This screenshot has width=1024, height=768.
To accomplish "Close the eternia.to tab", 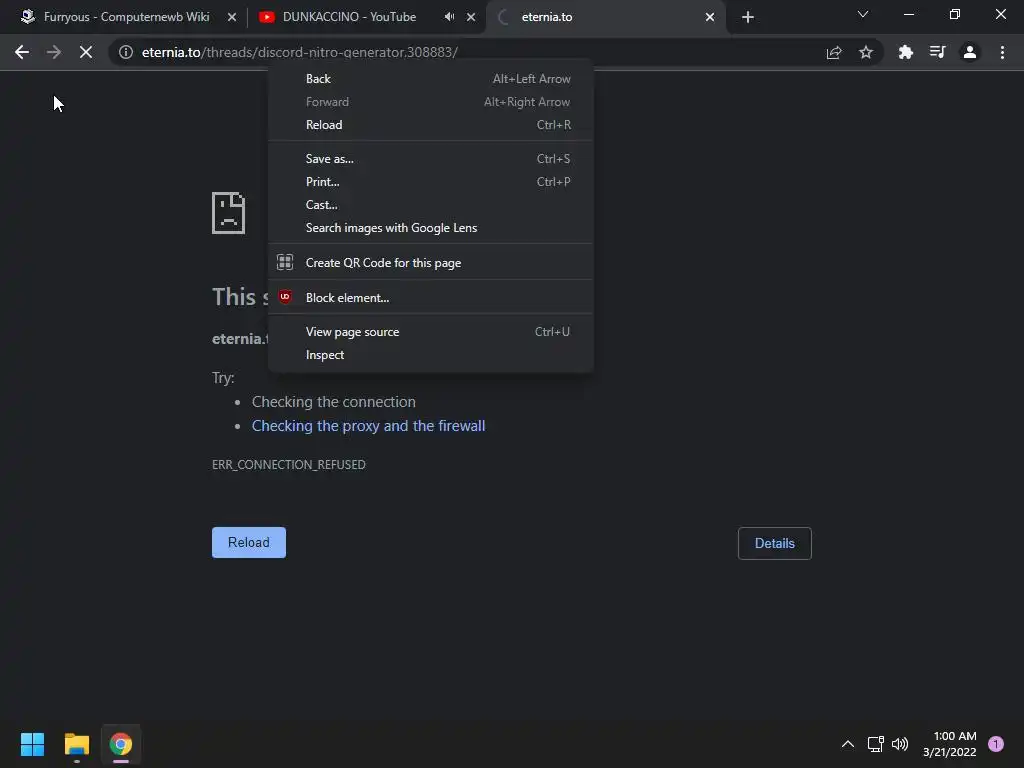I will click(x=710, y=17).
